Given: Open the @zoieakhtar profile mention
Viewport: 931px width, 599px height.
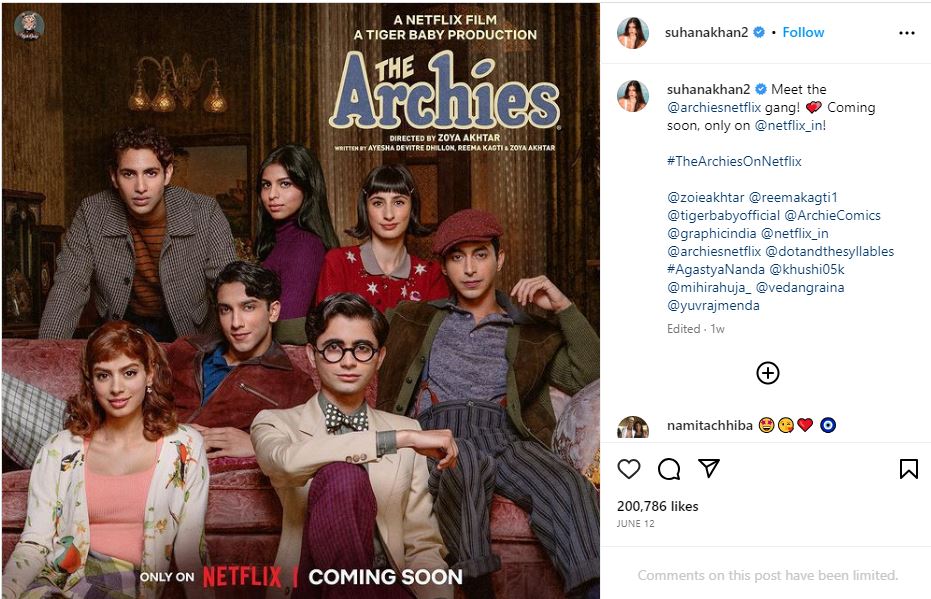Looking at the screenshot, I should (x=705, y=198).
